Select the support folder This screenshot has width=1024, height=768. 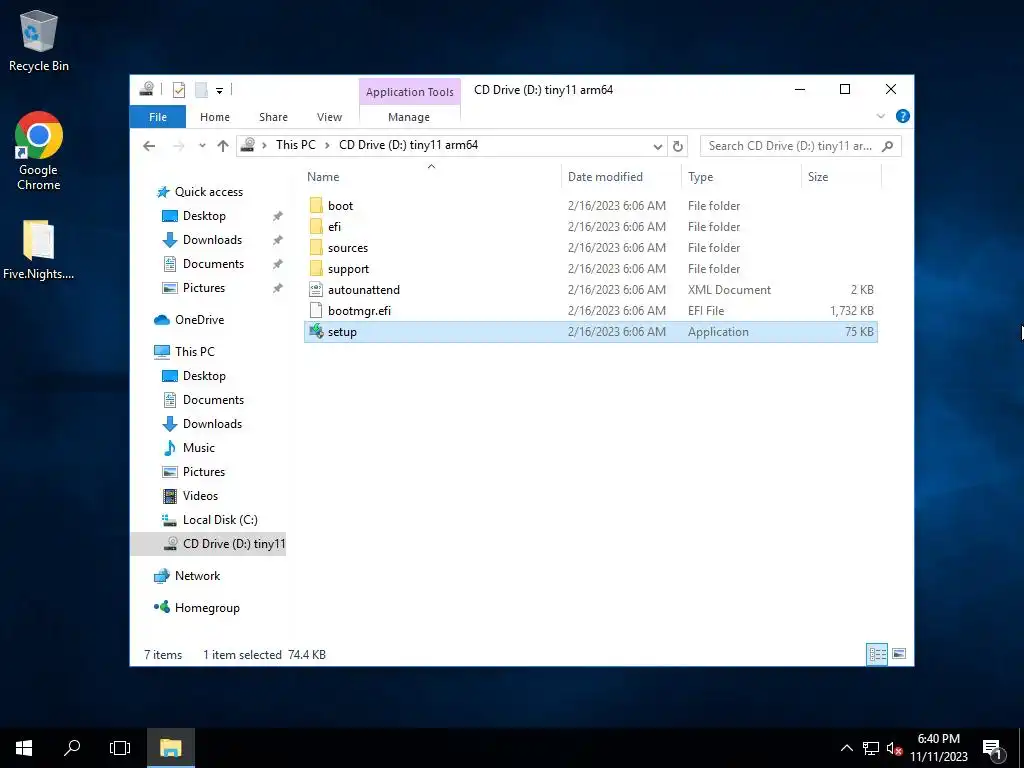coord(590,268)
